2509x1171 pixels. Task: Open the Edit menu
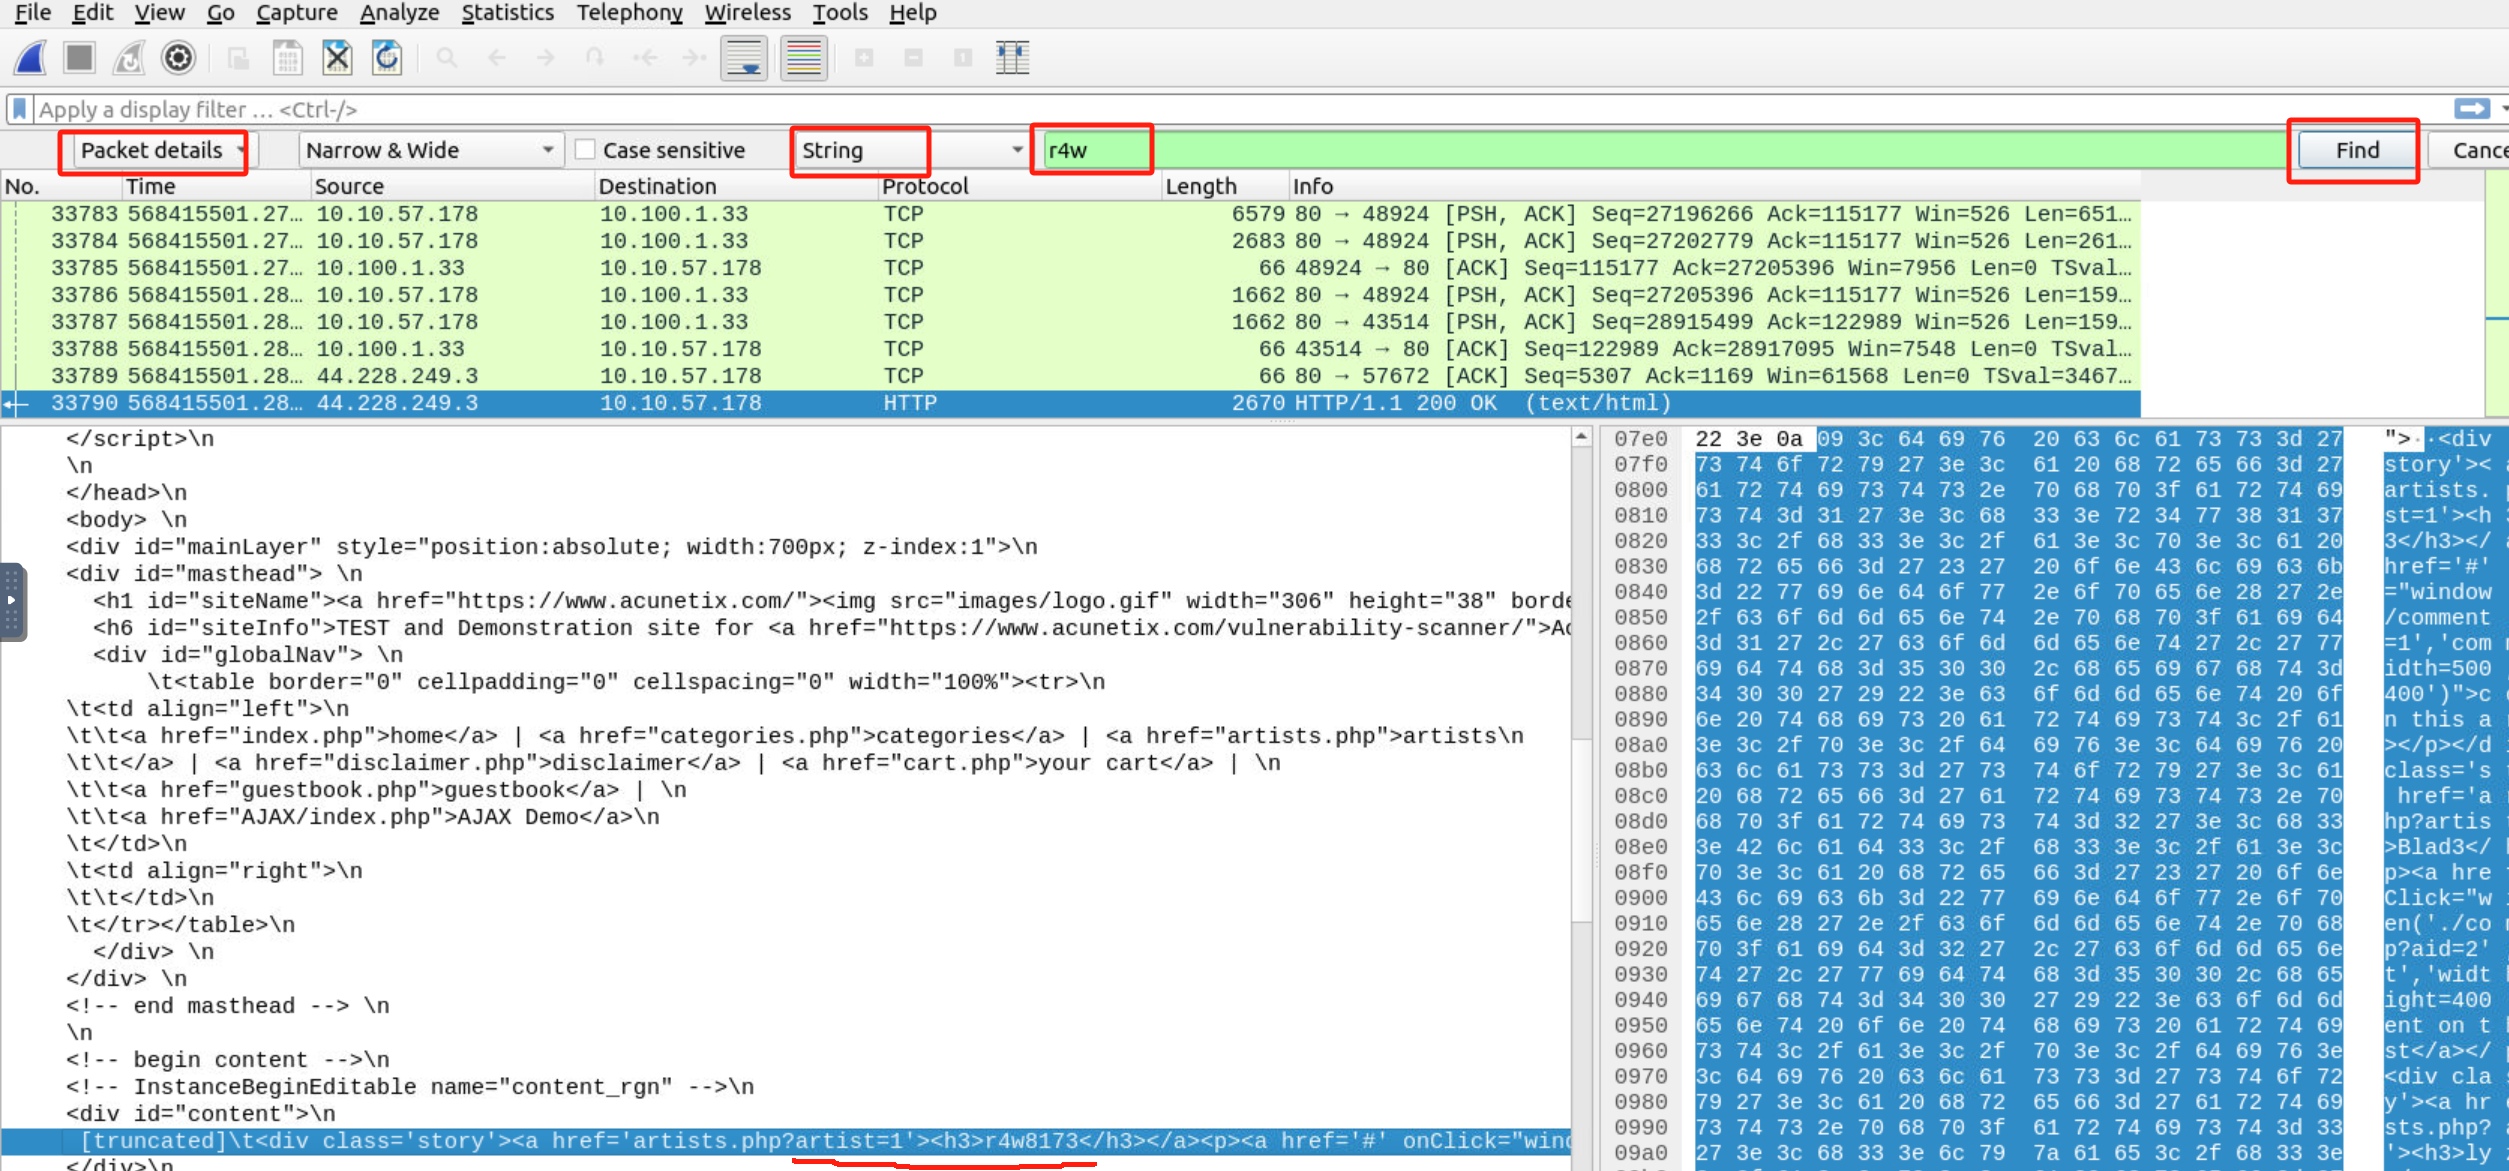point(92,13)
